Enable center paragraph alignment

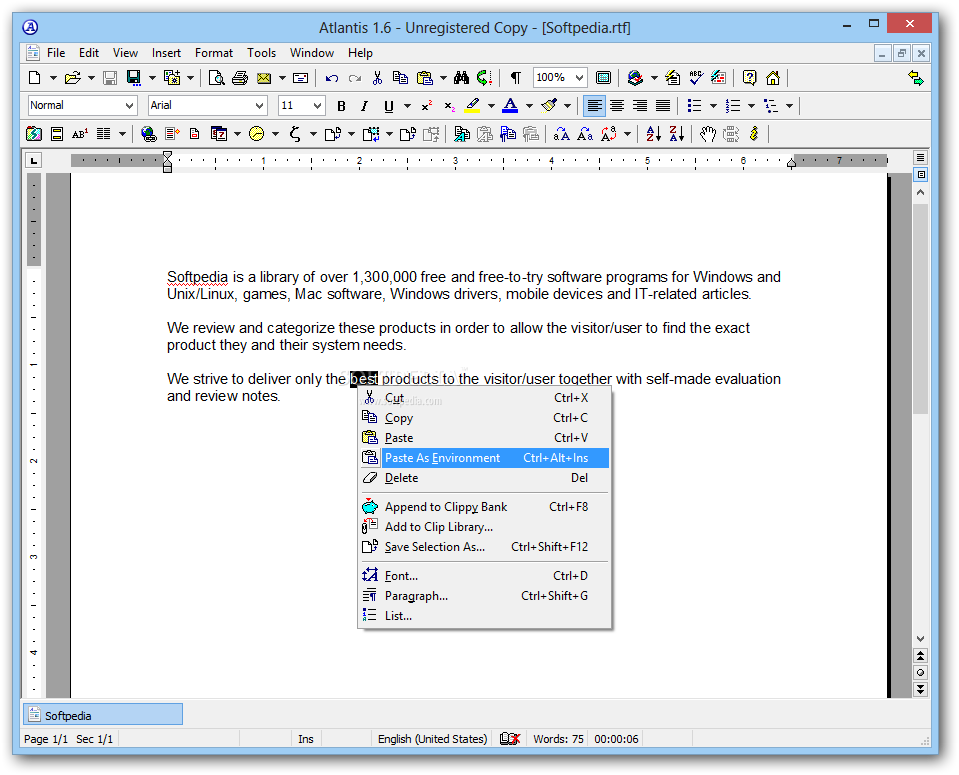pos(617,106)
